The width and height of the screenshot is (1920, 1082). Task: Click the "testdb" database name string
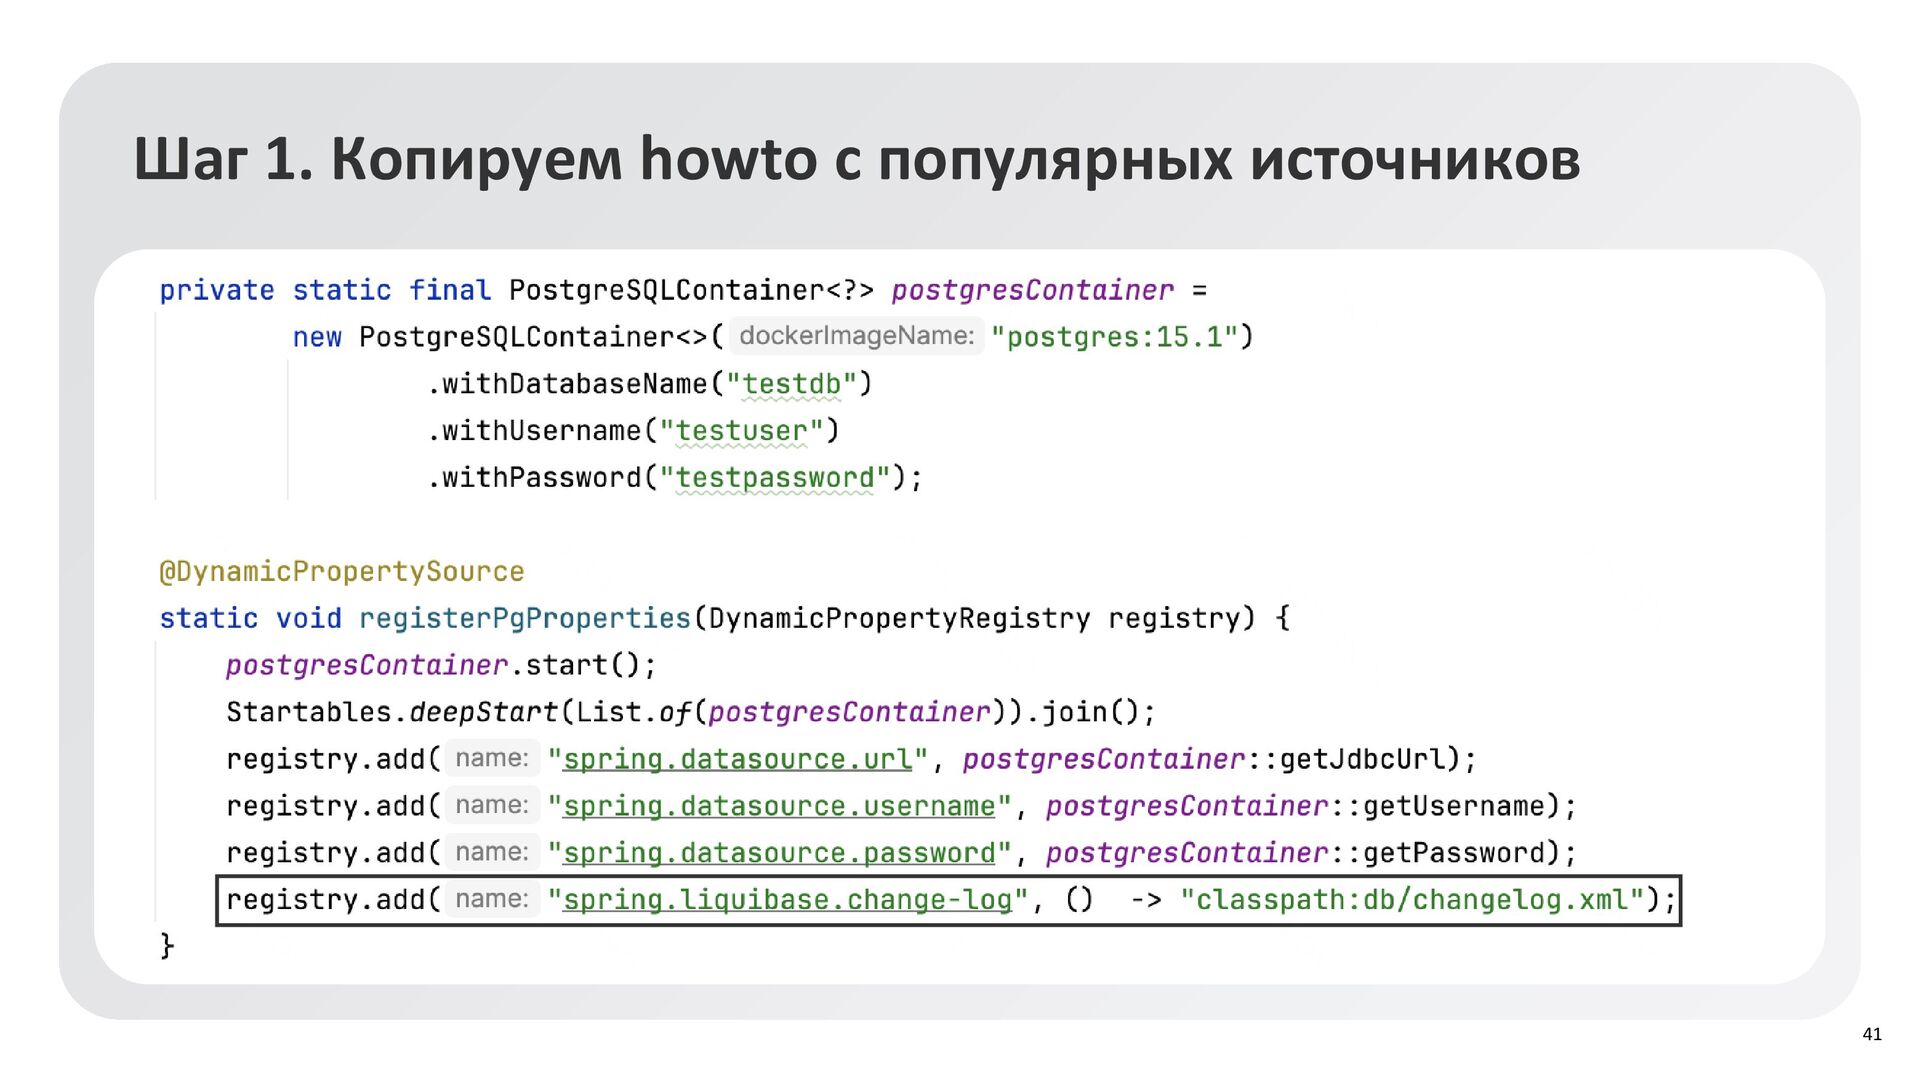pyautogui.click(x=791, y=384)
